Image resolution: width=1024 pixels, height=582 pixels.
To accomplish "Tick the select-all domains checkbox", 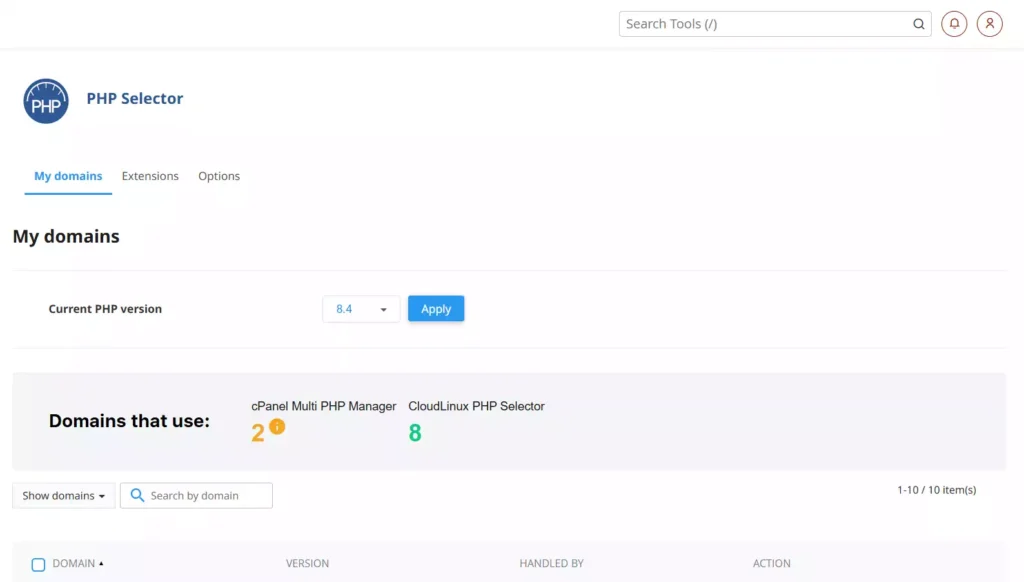I will 39,564.
